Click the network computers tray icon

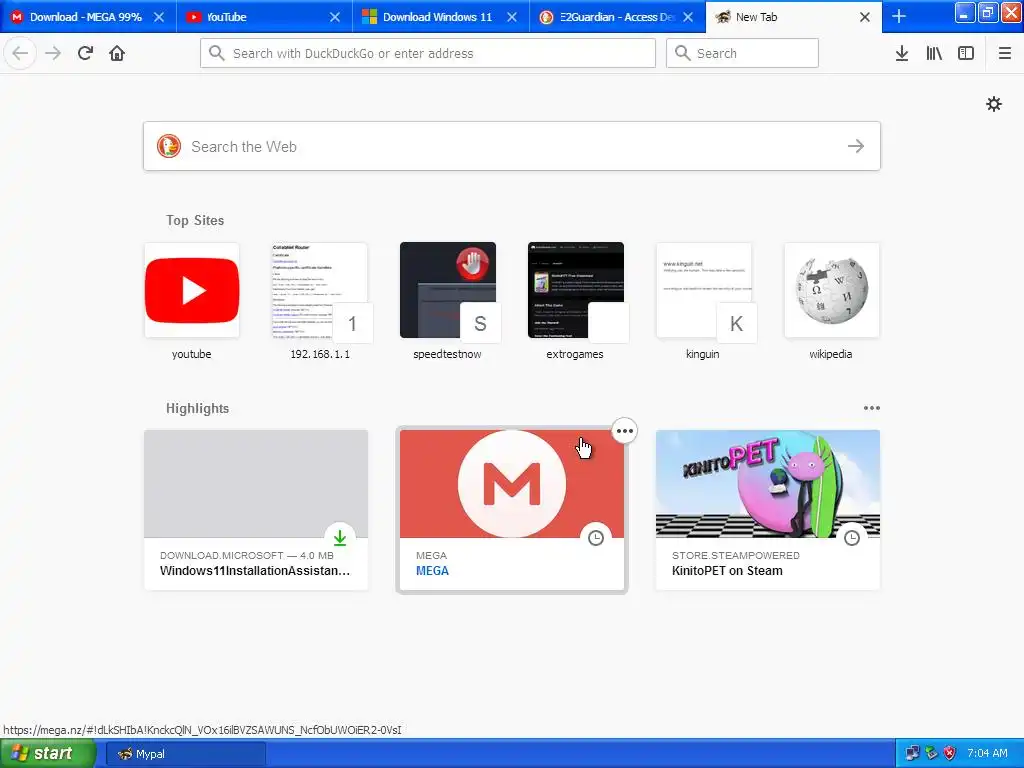[912, 754]
